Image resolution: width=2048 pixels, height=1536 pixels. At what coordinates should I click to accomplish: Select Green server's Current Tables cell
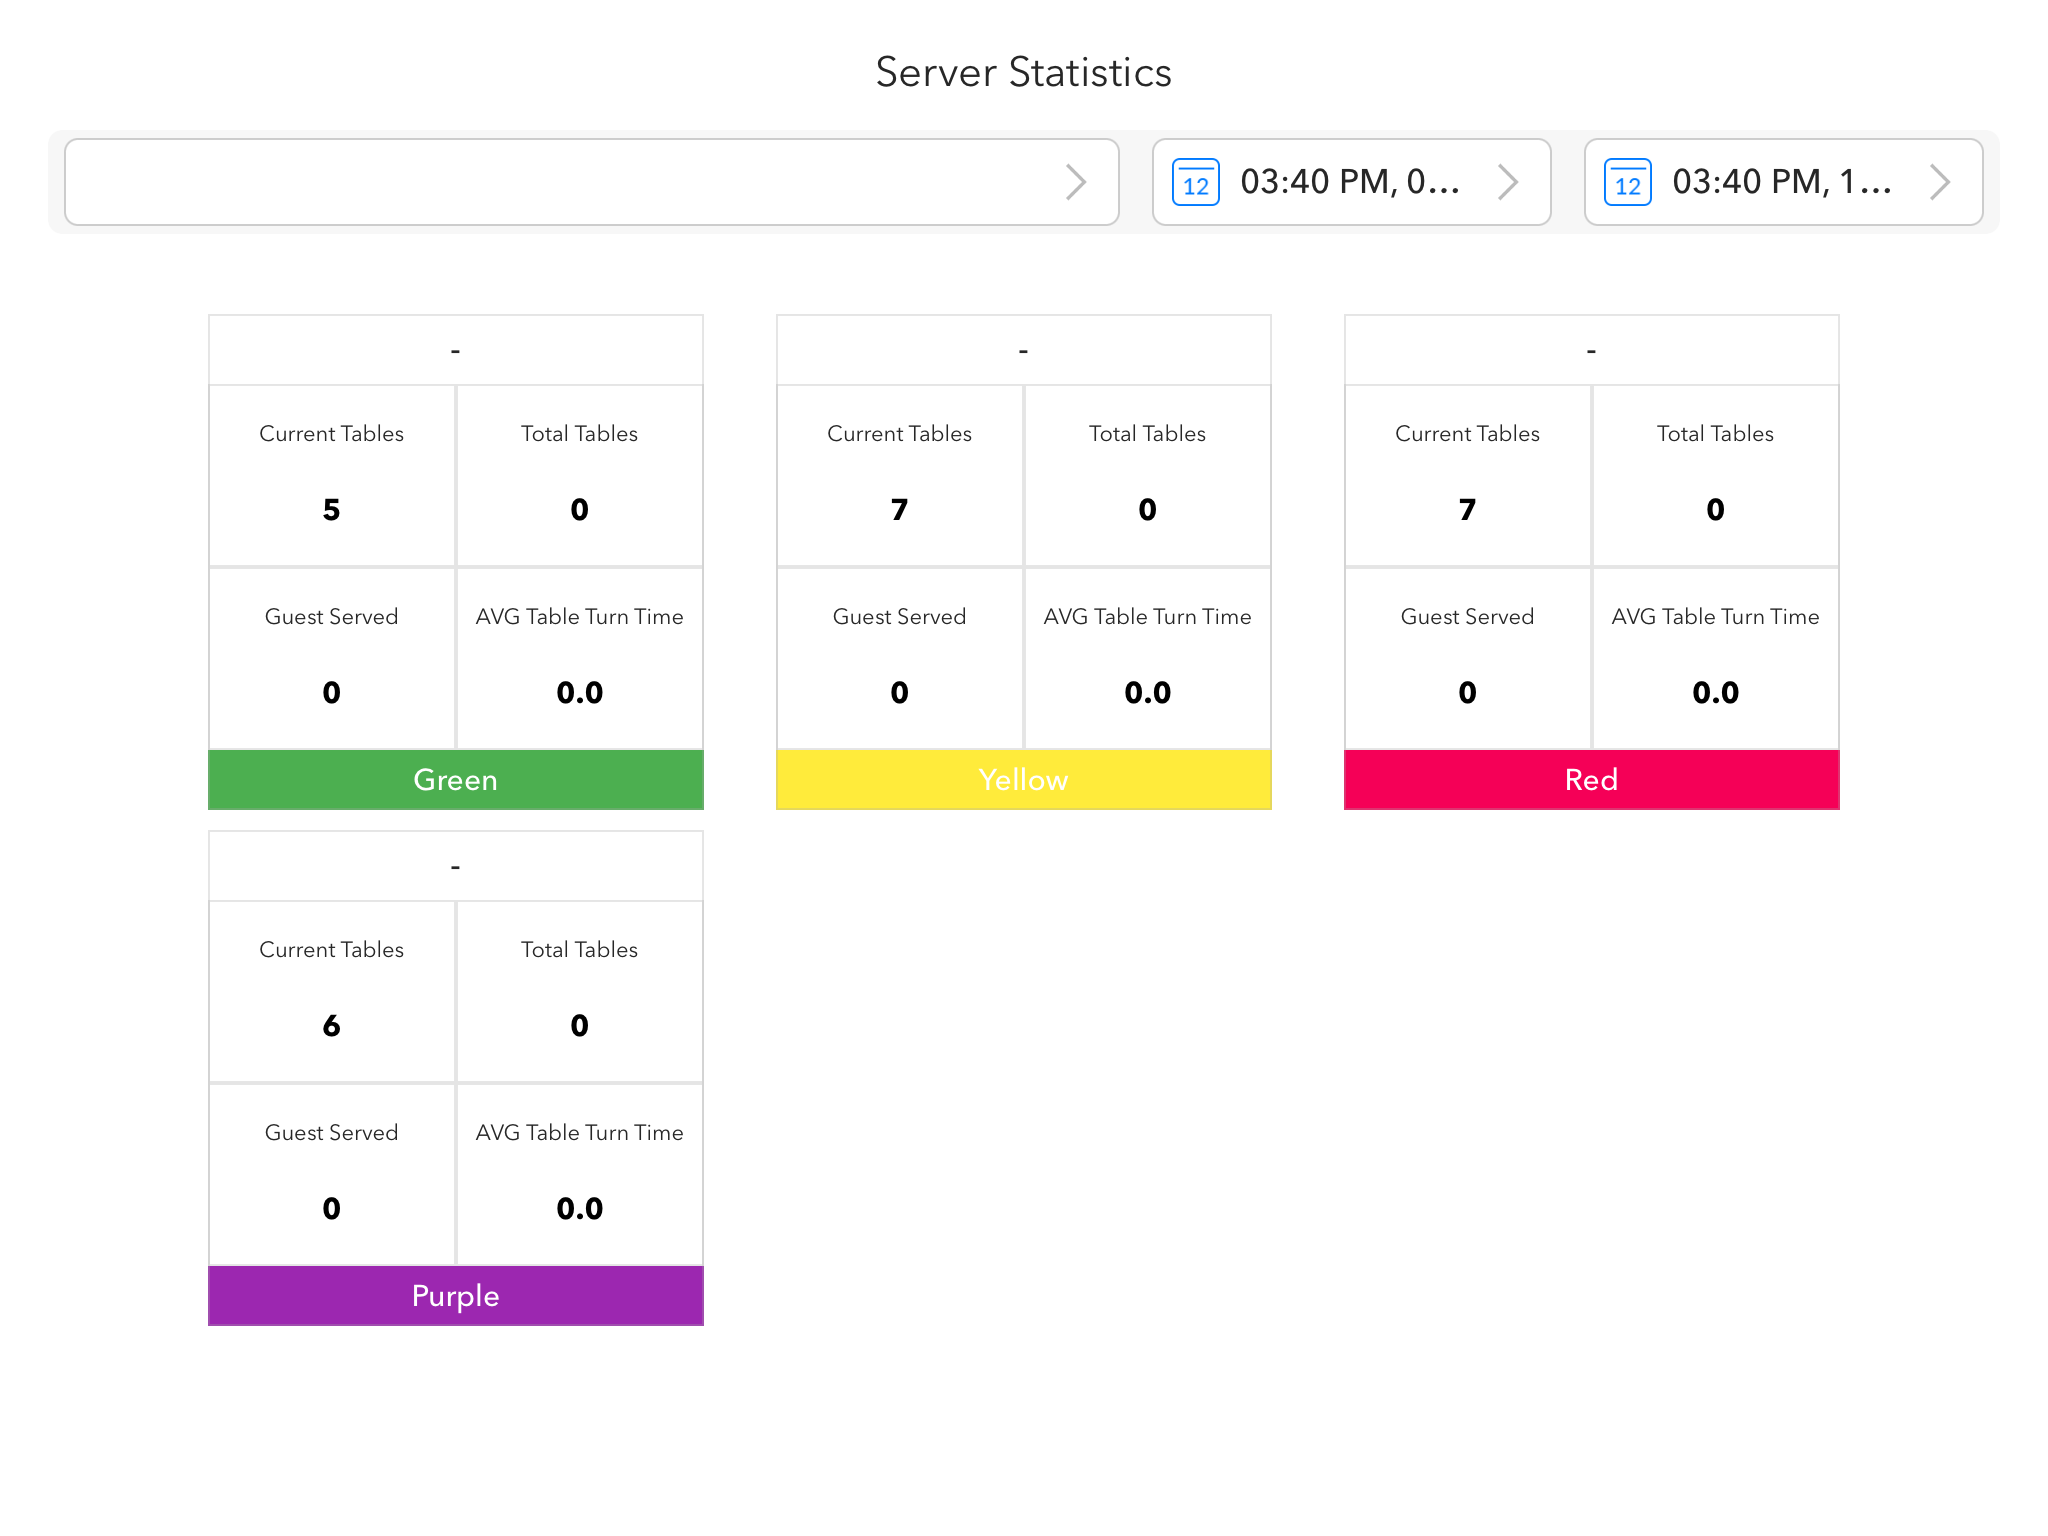click(332, 476)
